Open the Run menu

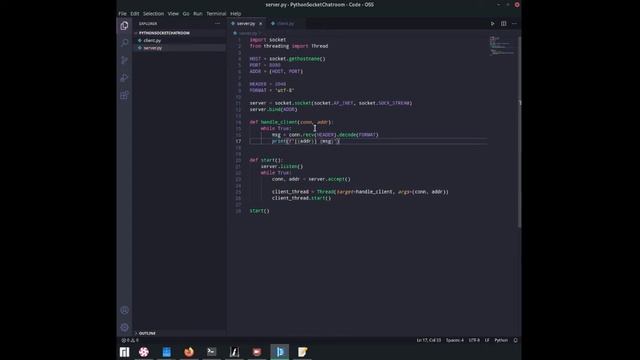click(198, 13)
